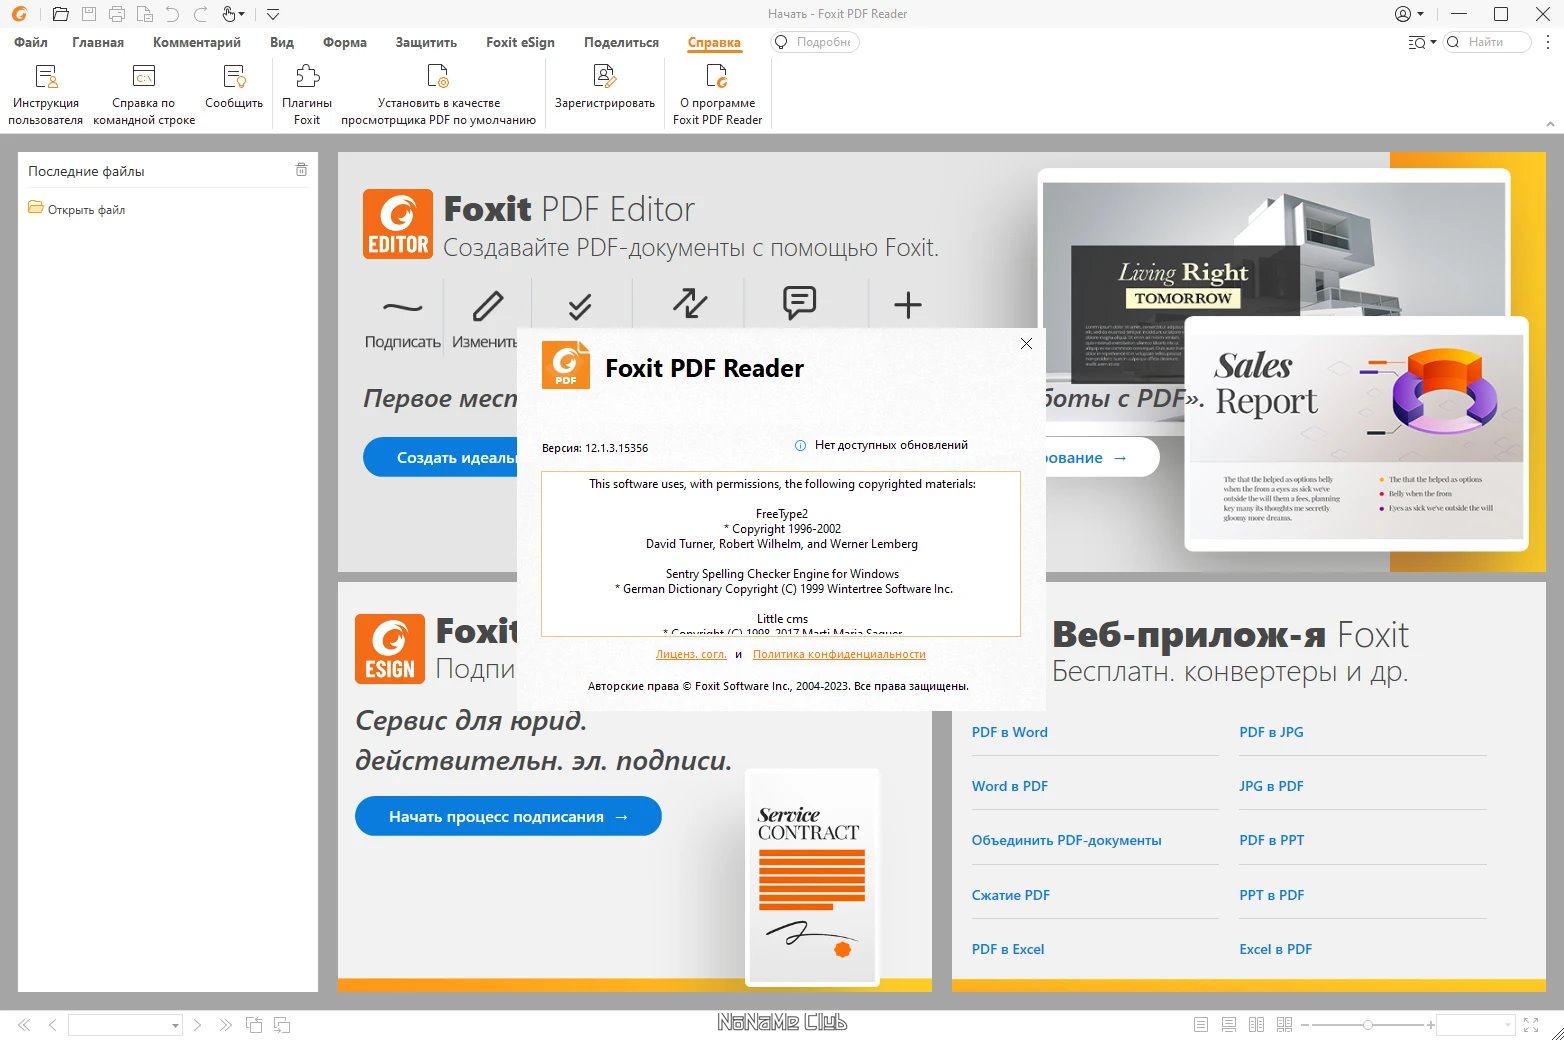Screen dimensions: 1564x1040
Task: Open a file using the Open toolbar icon
Action: click(x=60, y=13)
